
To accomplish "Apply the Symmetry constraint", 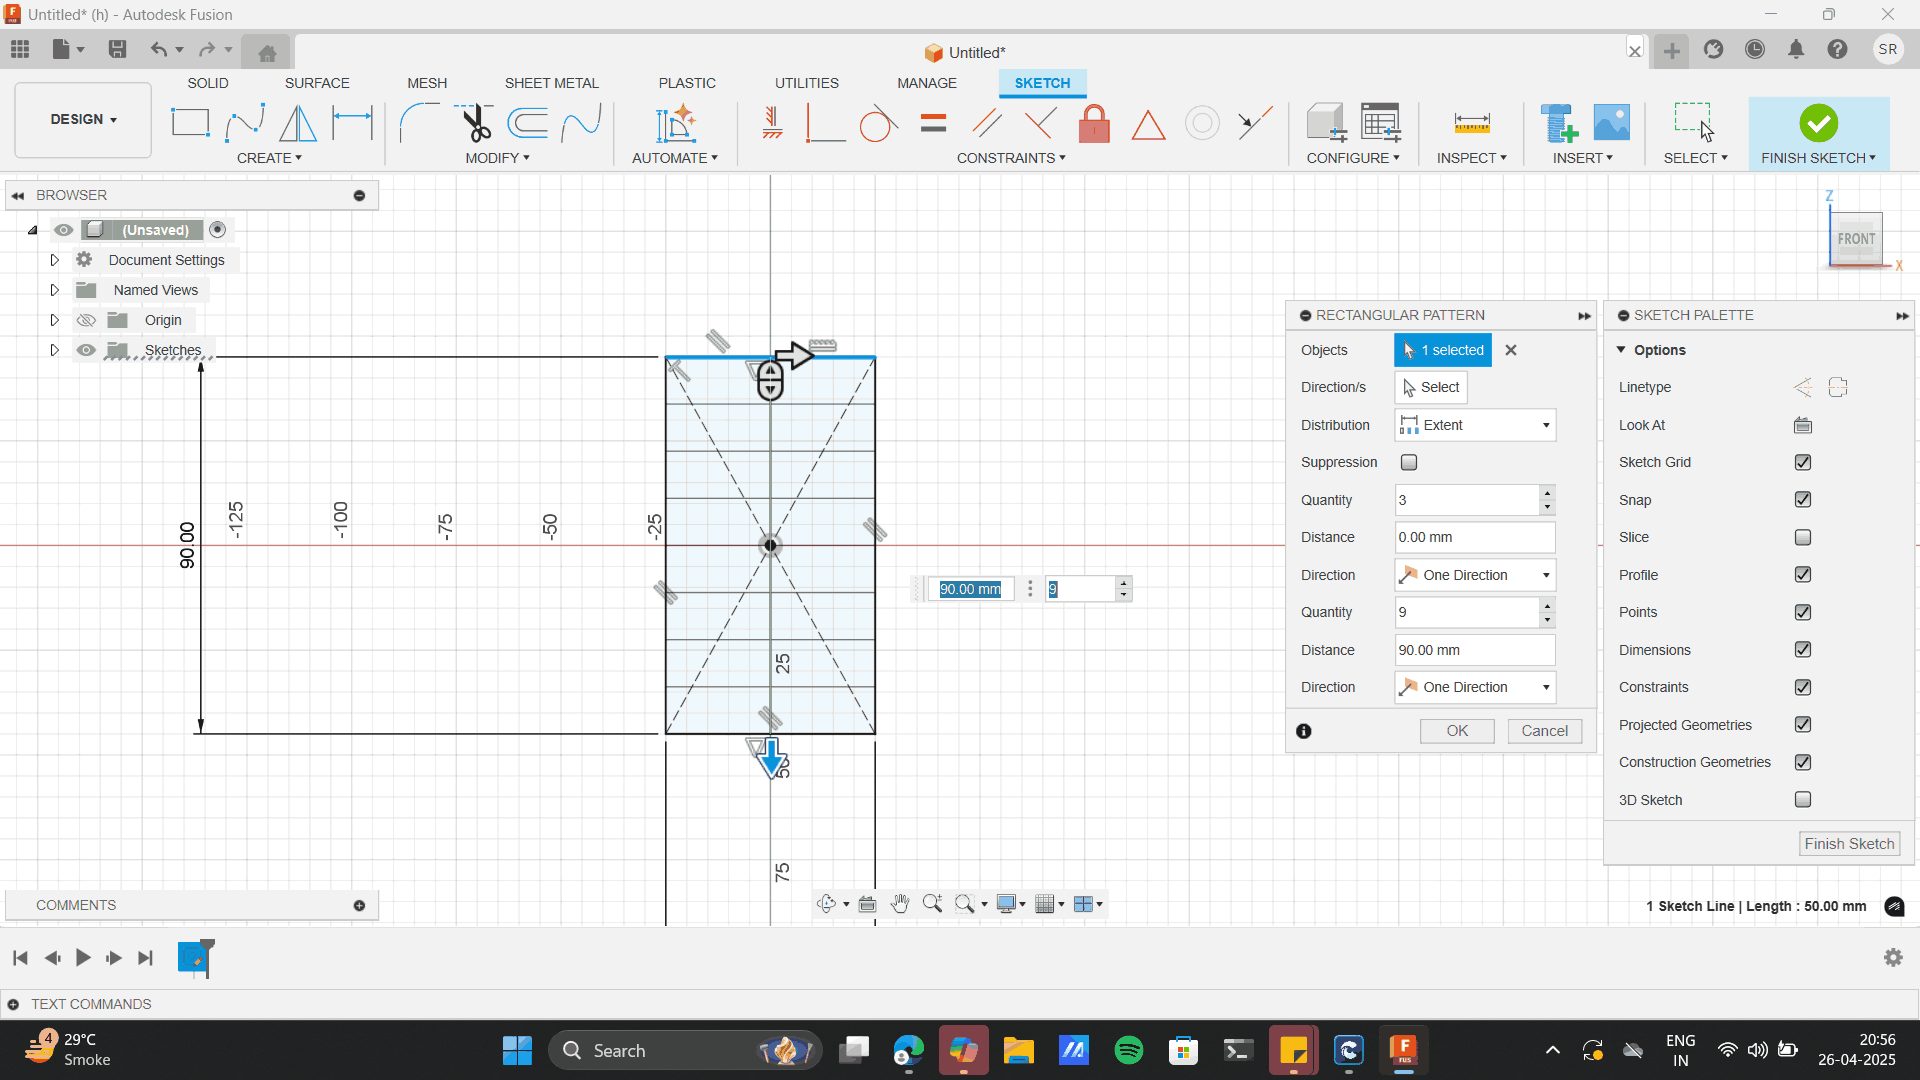I will click(1254, 123).
